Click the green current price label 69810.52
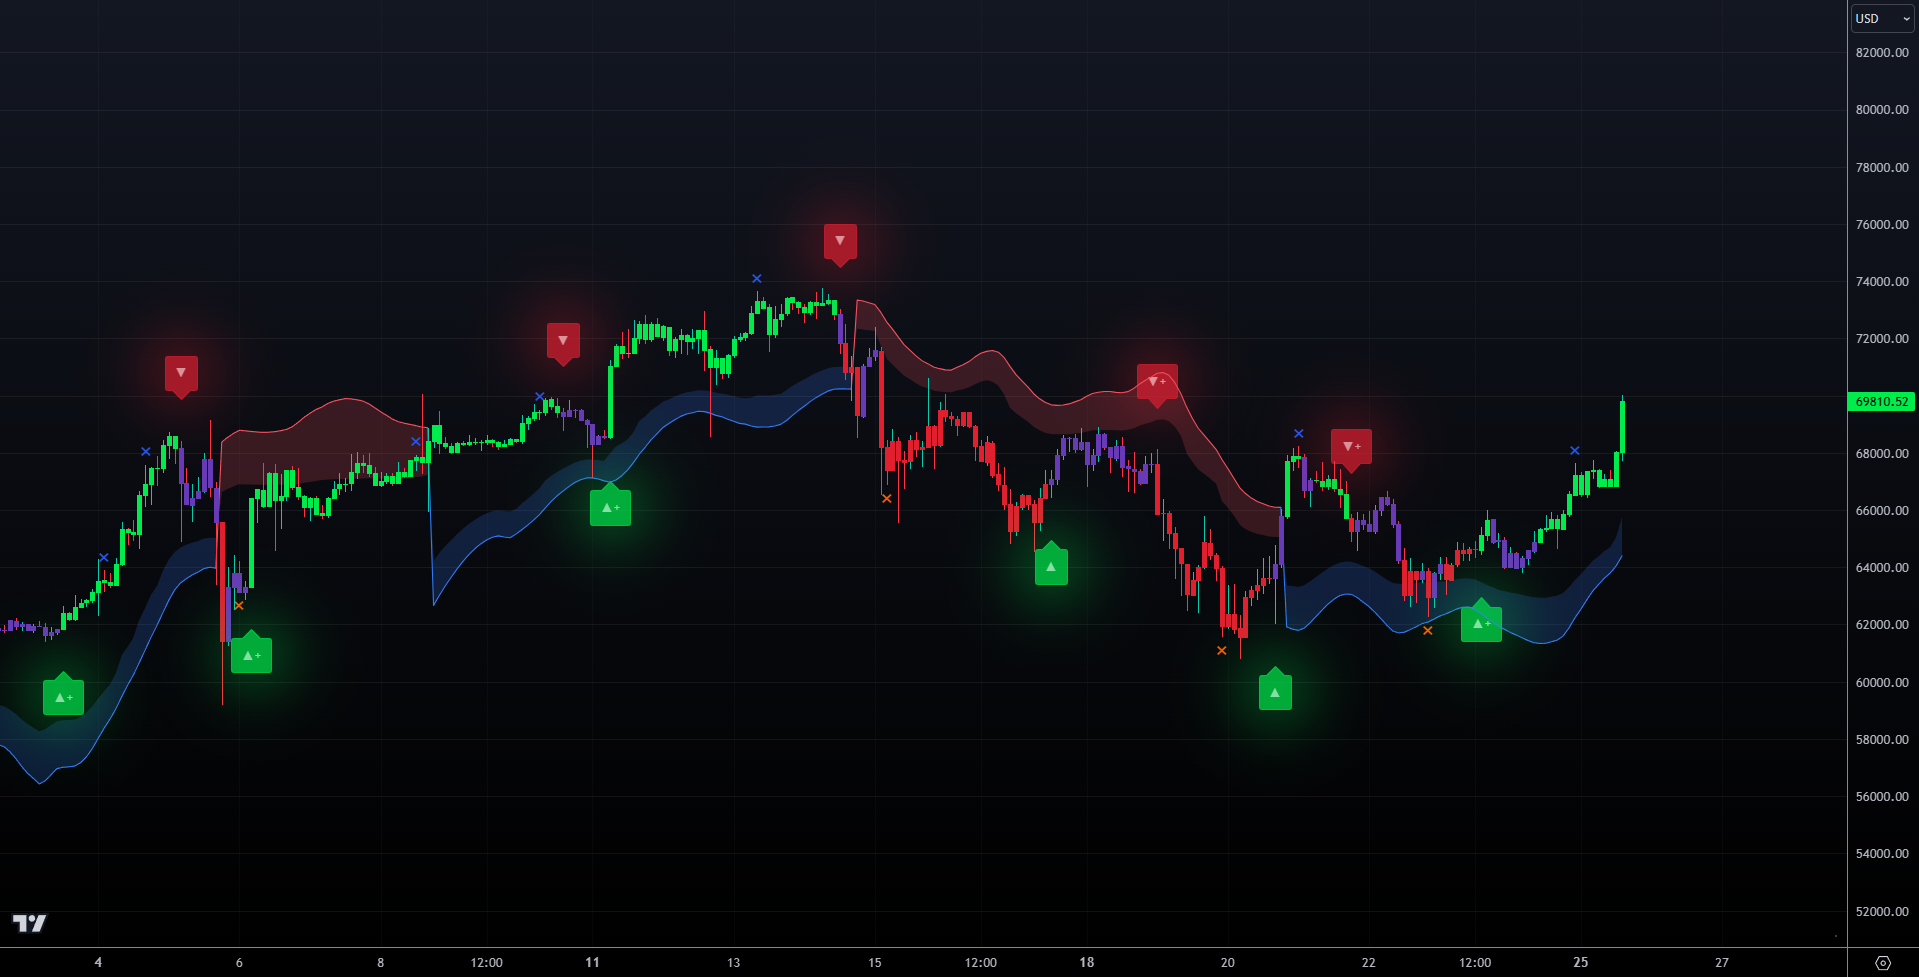Image resolution: width=1919 pixels, height=977 pixels. 1882,402
